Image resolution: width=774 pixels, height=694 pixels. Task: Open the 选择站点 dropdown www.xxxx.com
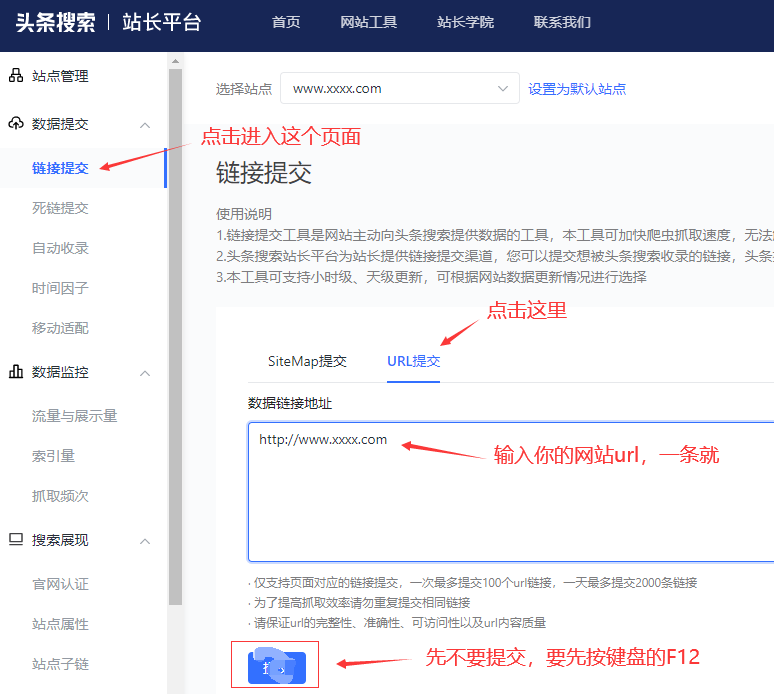[x=400, y=88]
